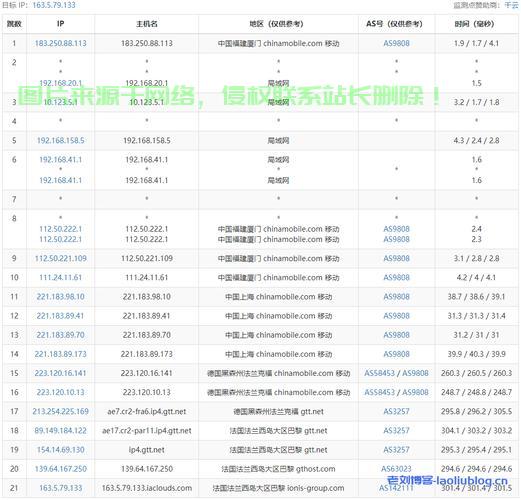
Task: Click region text for hop 21 ionis-group.com
Action: tap(278, 488)
